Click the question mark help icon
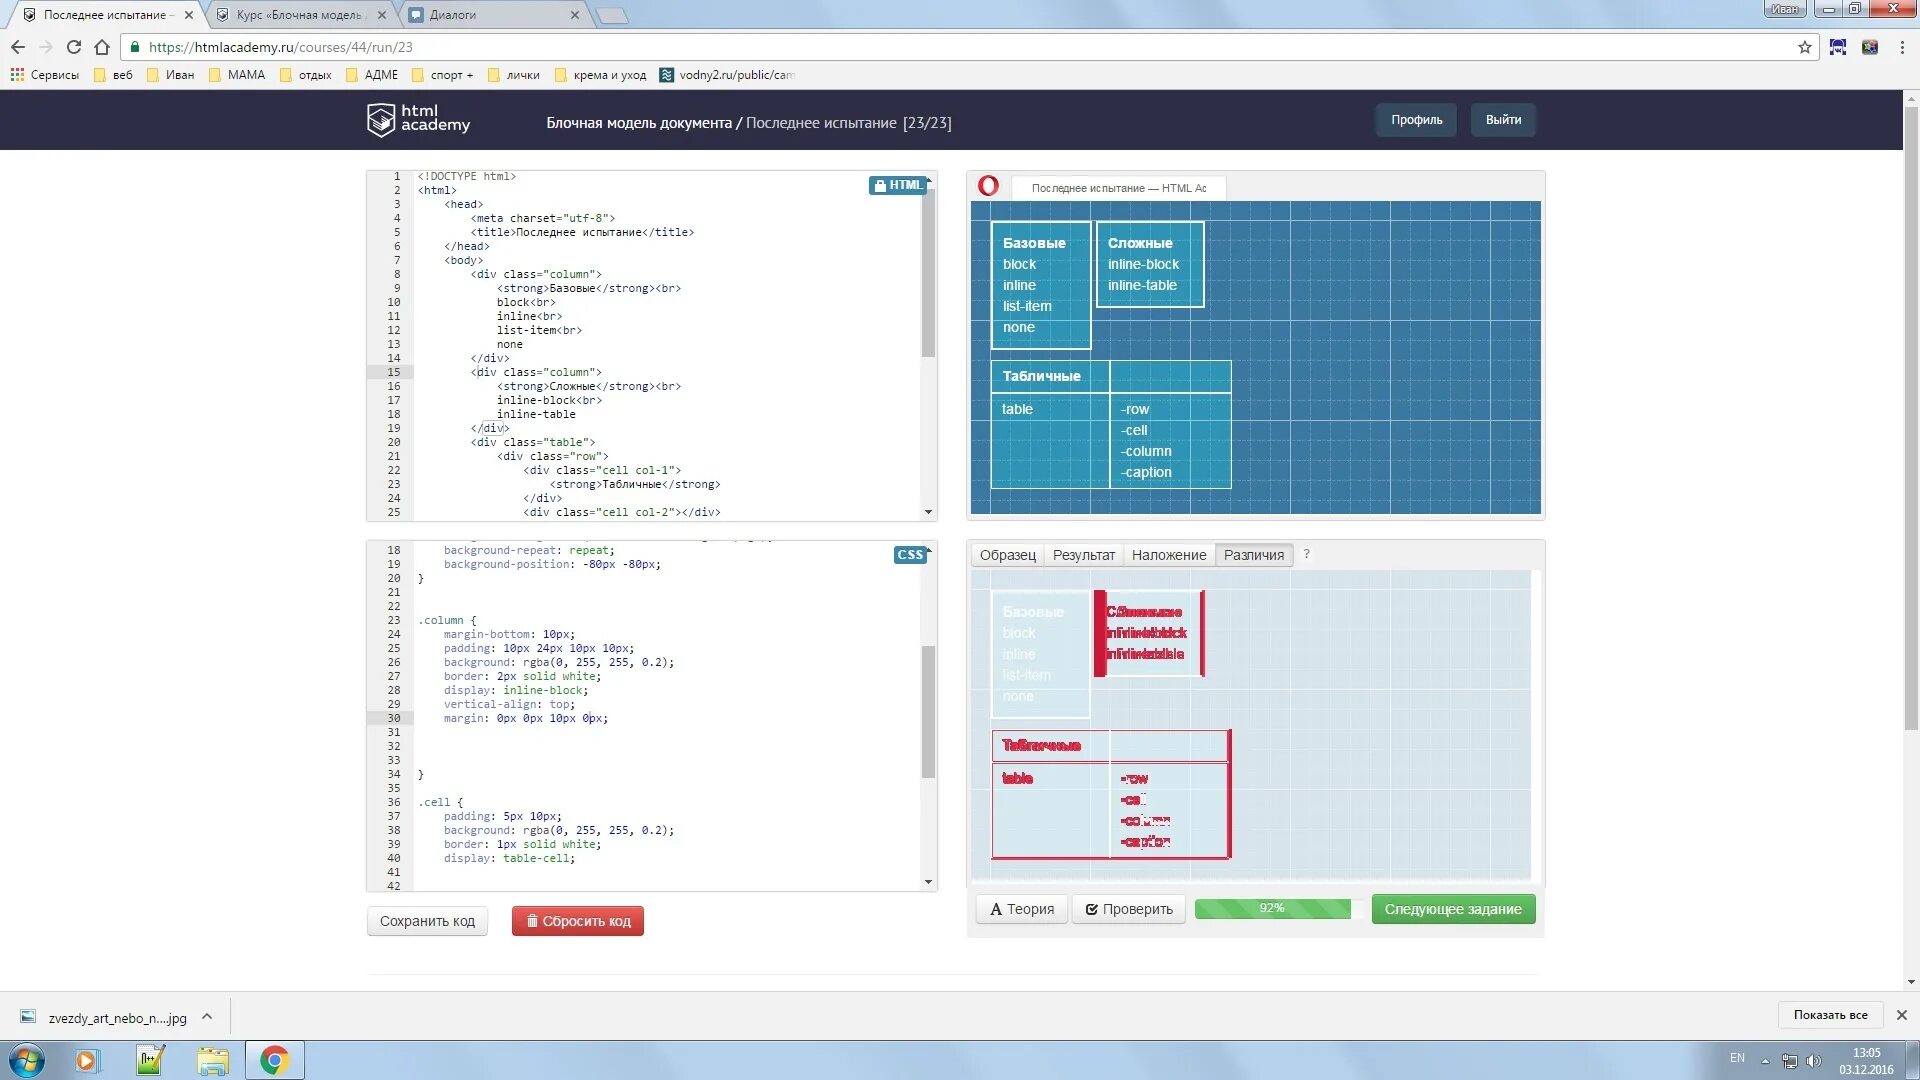This screenshot has height=1080, width=1920. click(x=1306, y=554)
